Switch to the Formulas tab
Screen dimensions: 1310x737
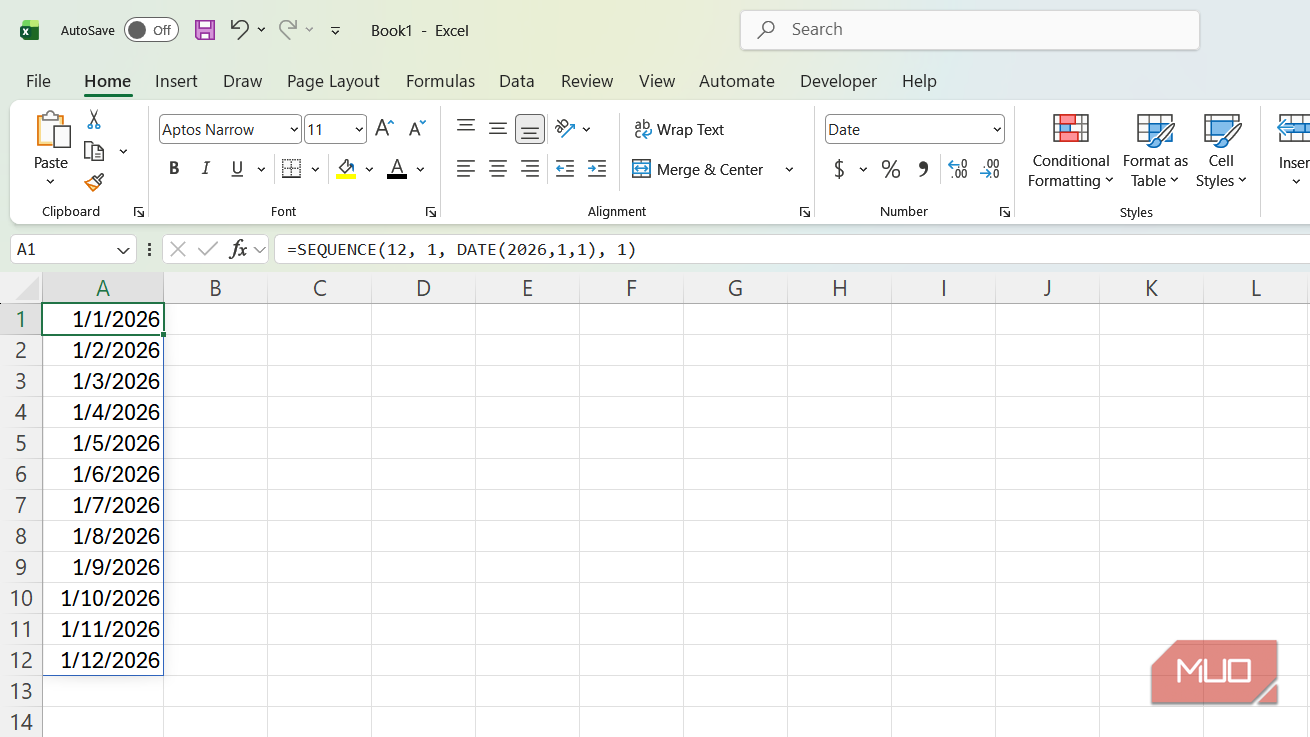(x=440, y=81)
